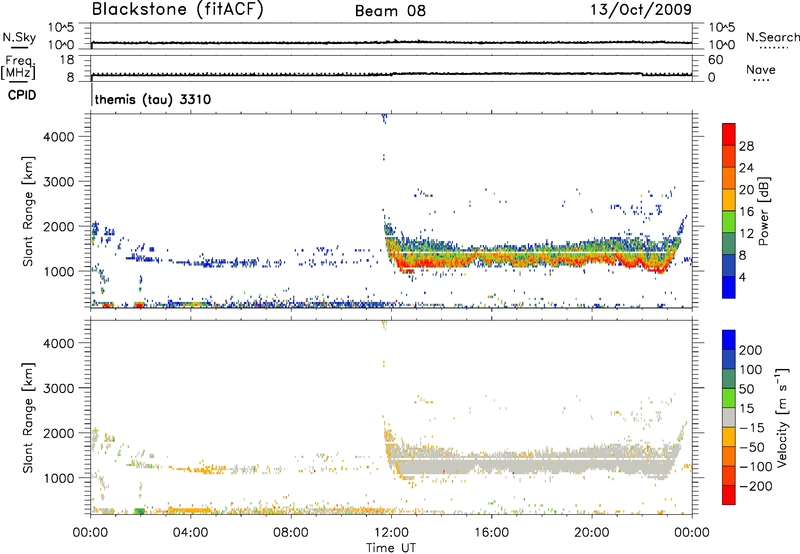
Task: Select the Velocity [m s⁻¹] colorbar title
Action: (782, 417)
